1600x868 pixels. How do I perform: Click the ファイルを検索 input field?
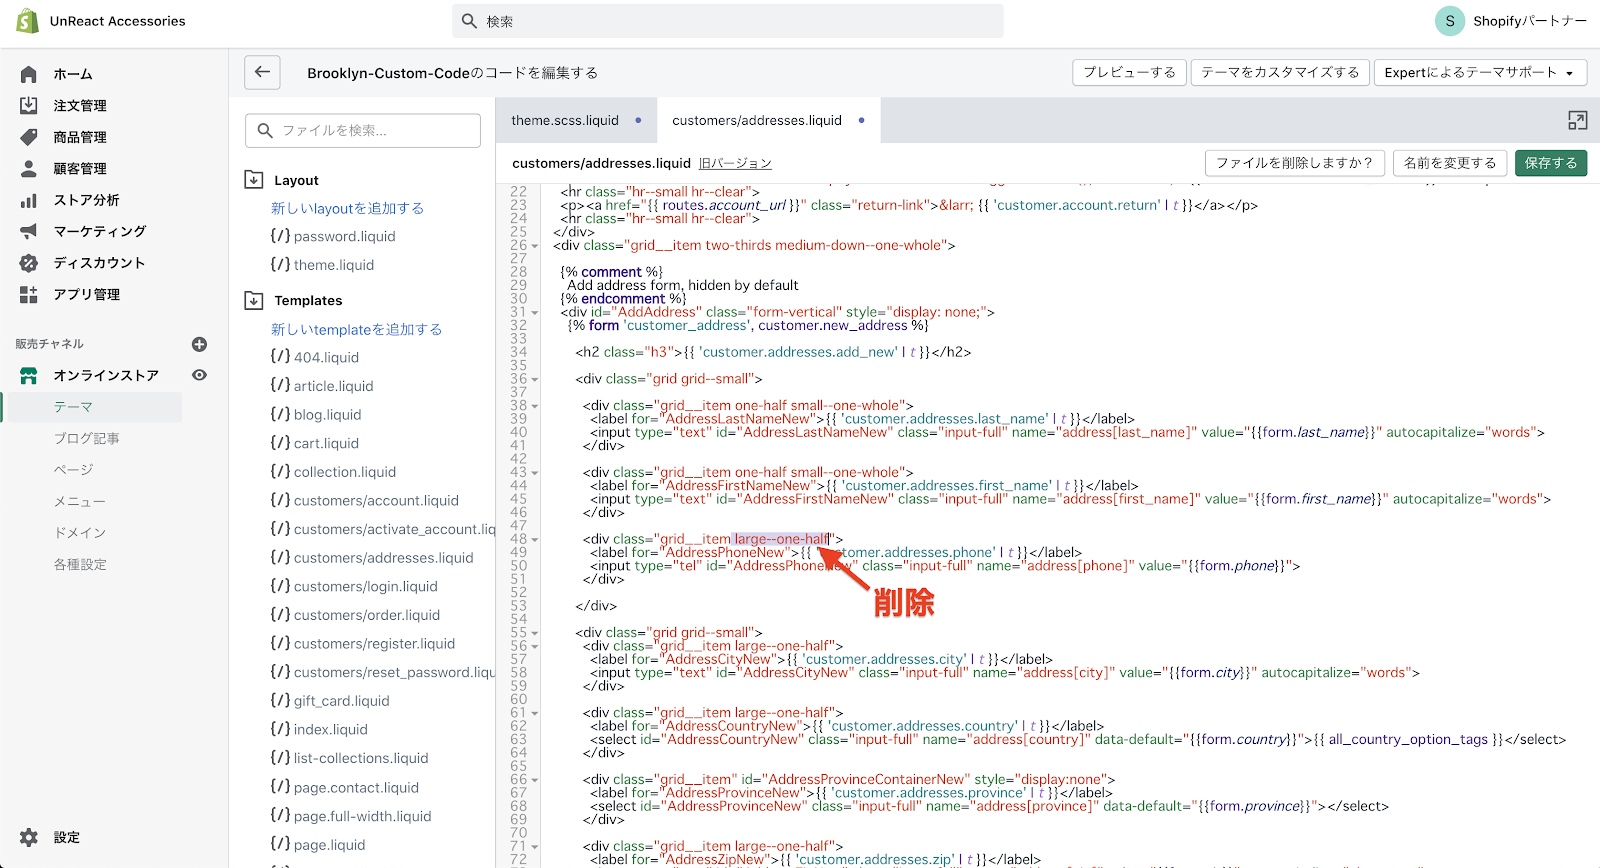coord(363,130)
